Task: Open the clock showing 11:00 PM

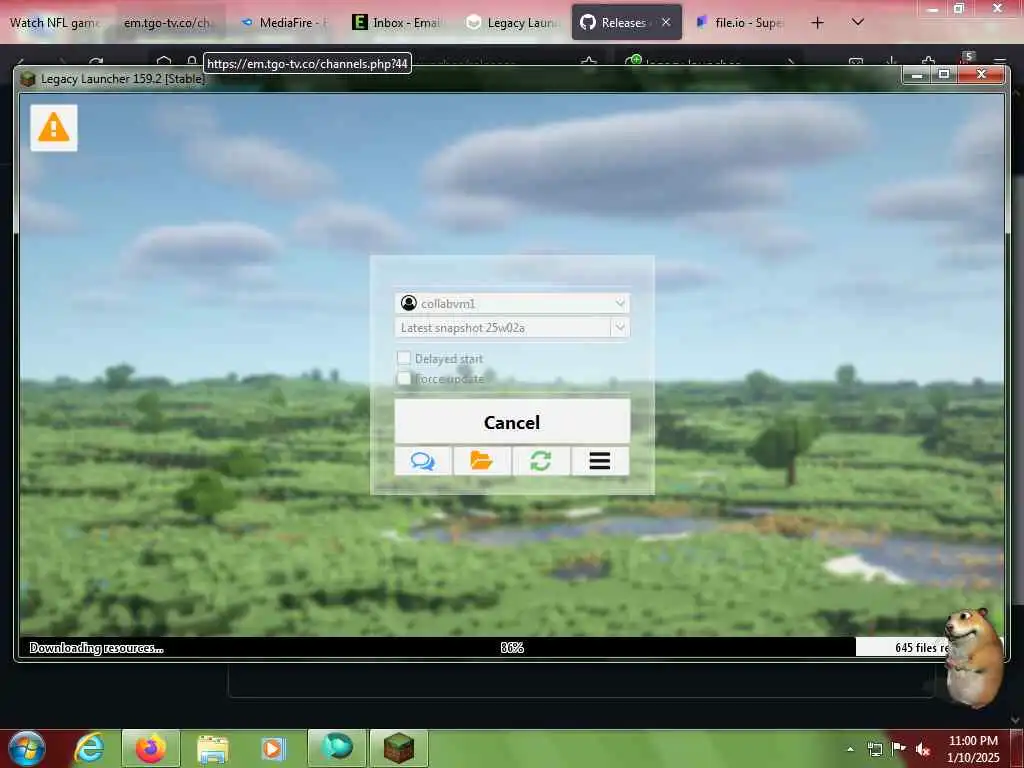Action: 973,749
